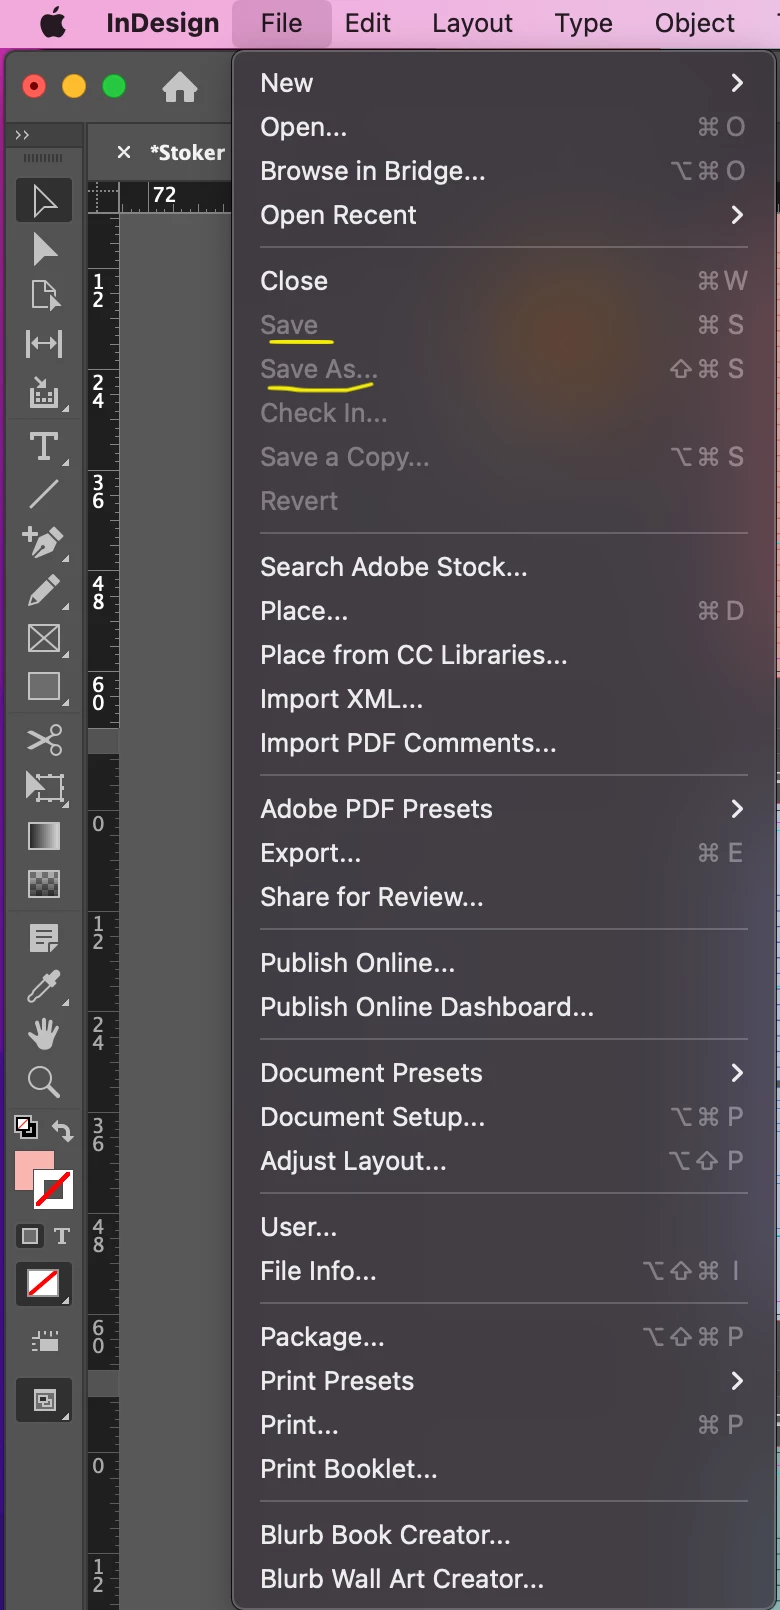Open the Object menu
Viewport: 780px width, 1610px height.
(695, 23)
